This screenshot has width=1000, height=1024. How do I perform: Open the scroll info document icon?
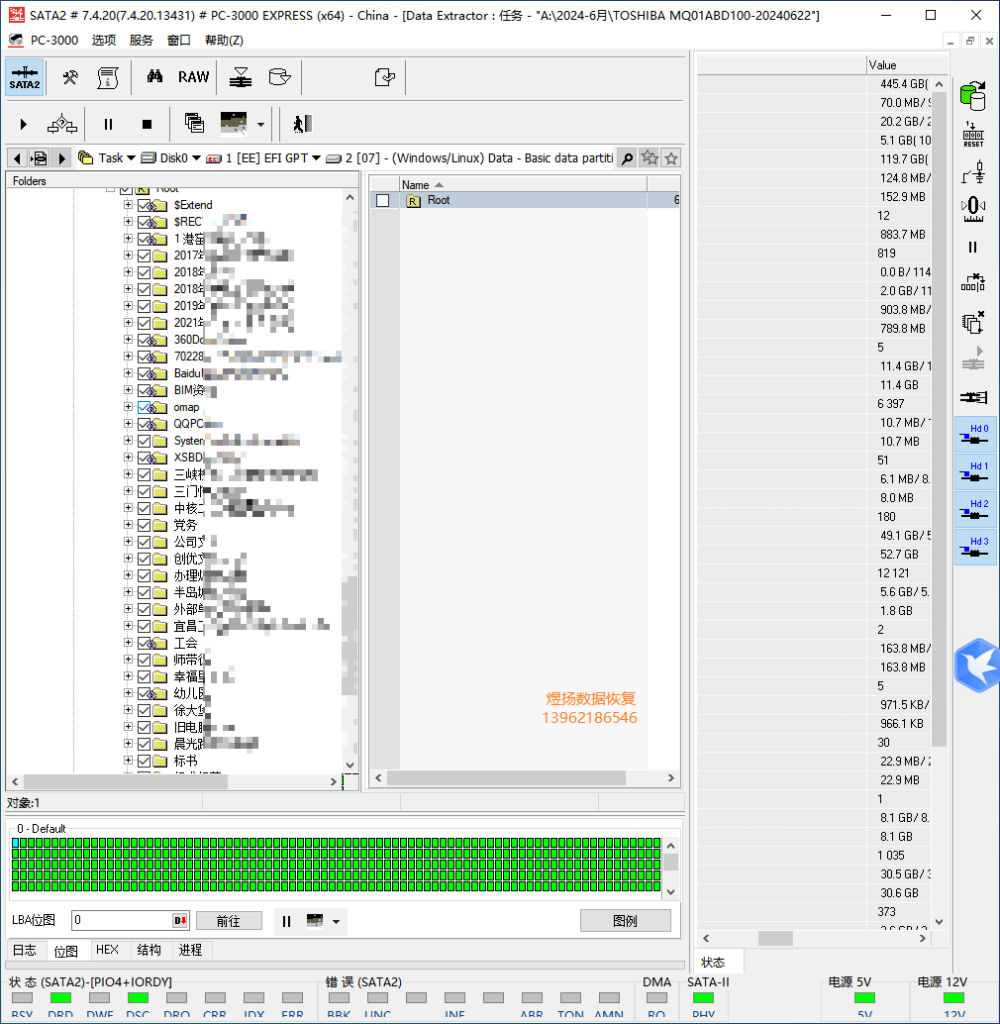(x=107, y=77)
